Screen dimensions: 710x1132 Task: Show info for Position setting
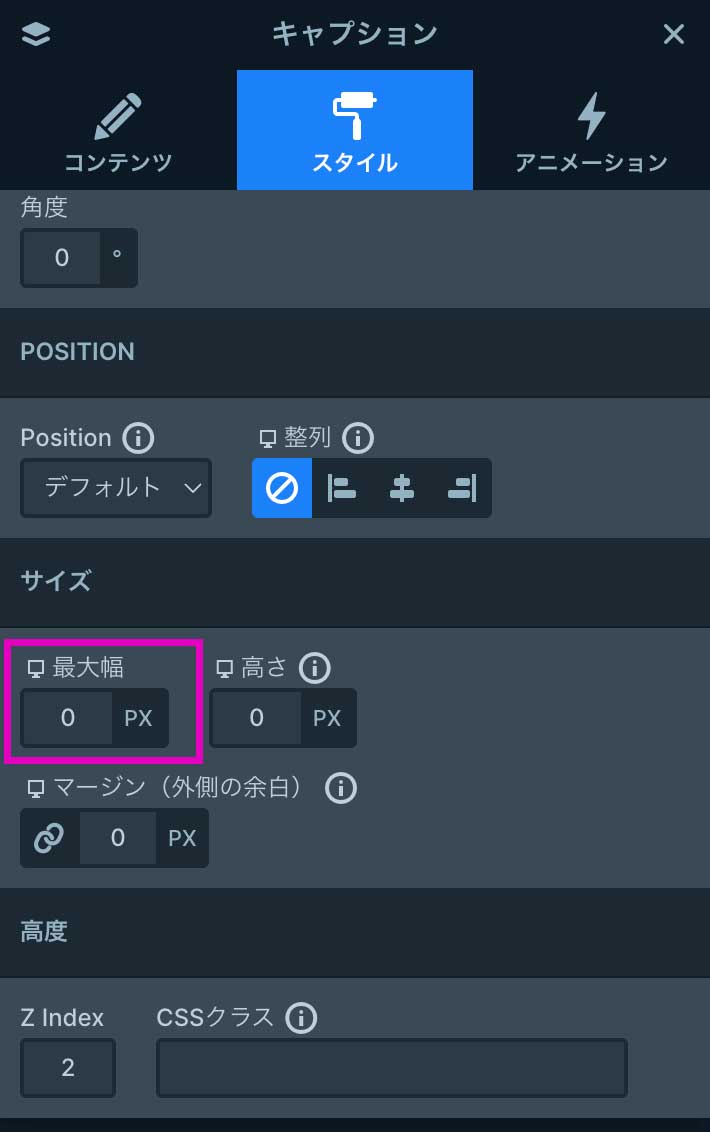[138, 438]
